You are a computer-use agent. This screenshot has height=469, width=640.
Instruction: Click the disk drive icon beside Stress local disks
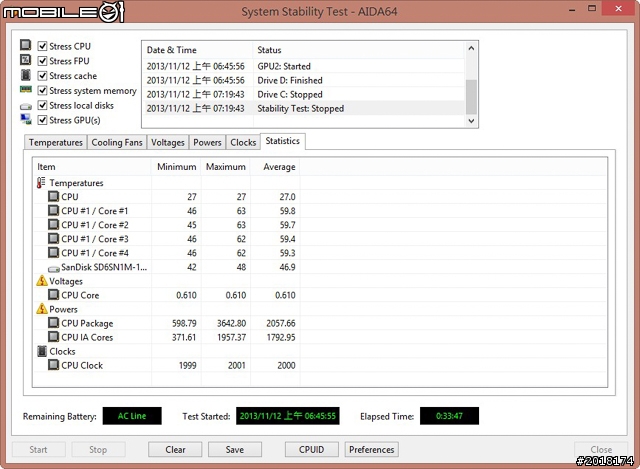coord(26,107)
